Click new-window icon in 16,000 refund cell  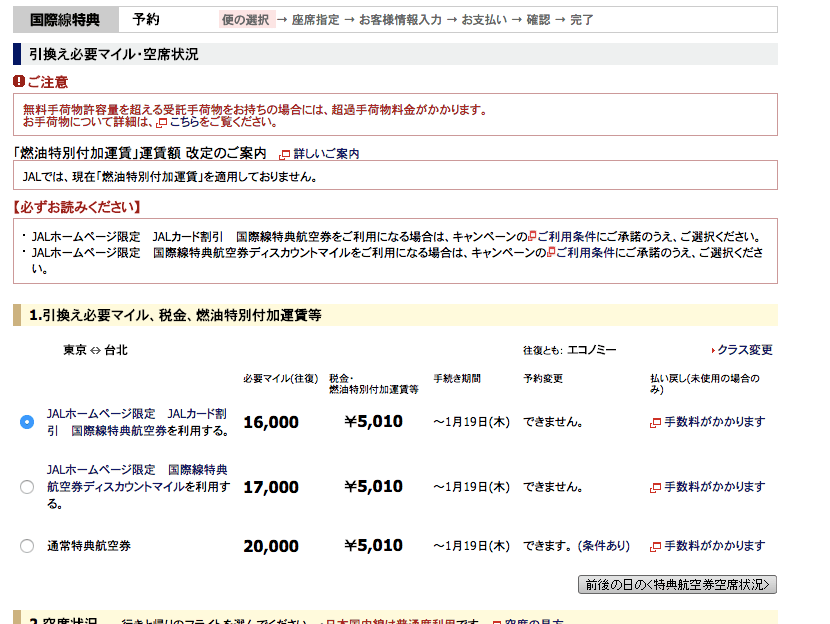pos(655,423)
